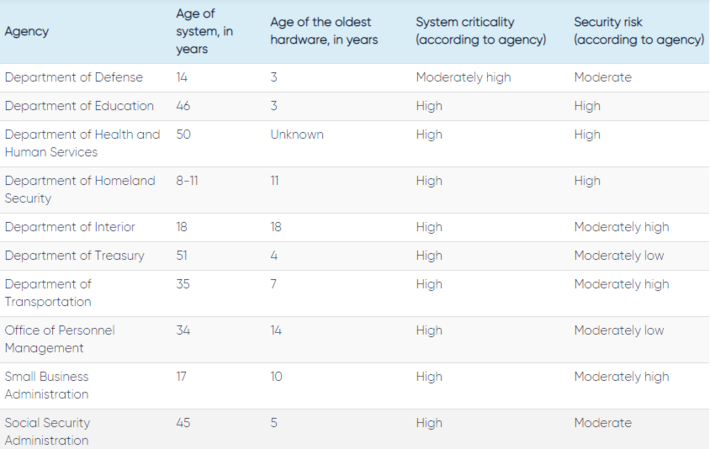The image size is (710, 449).
Task: Select the 'Age of system, in years' header
Action: [204, 31]
